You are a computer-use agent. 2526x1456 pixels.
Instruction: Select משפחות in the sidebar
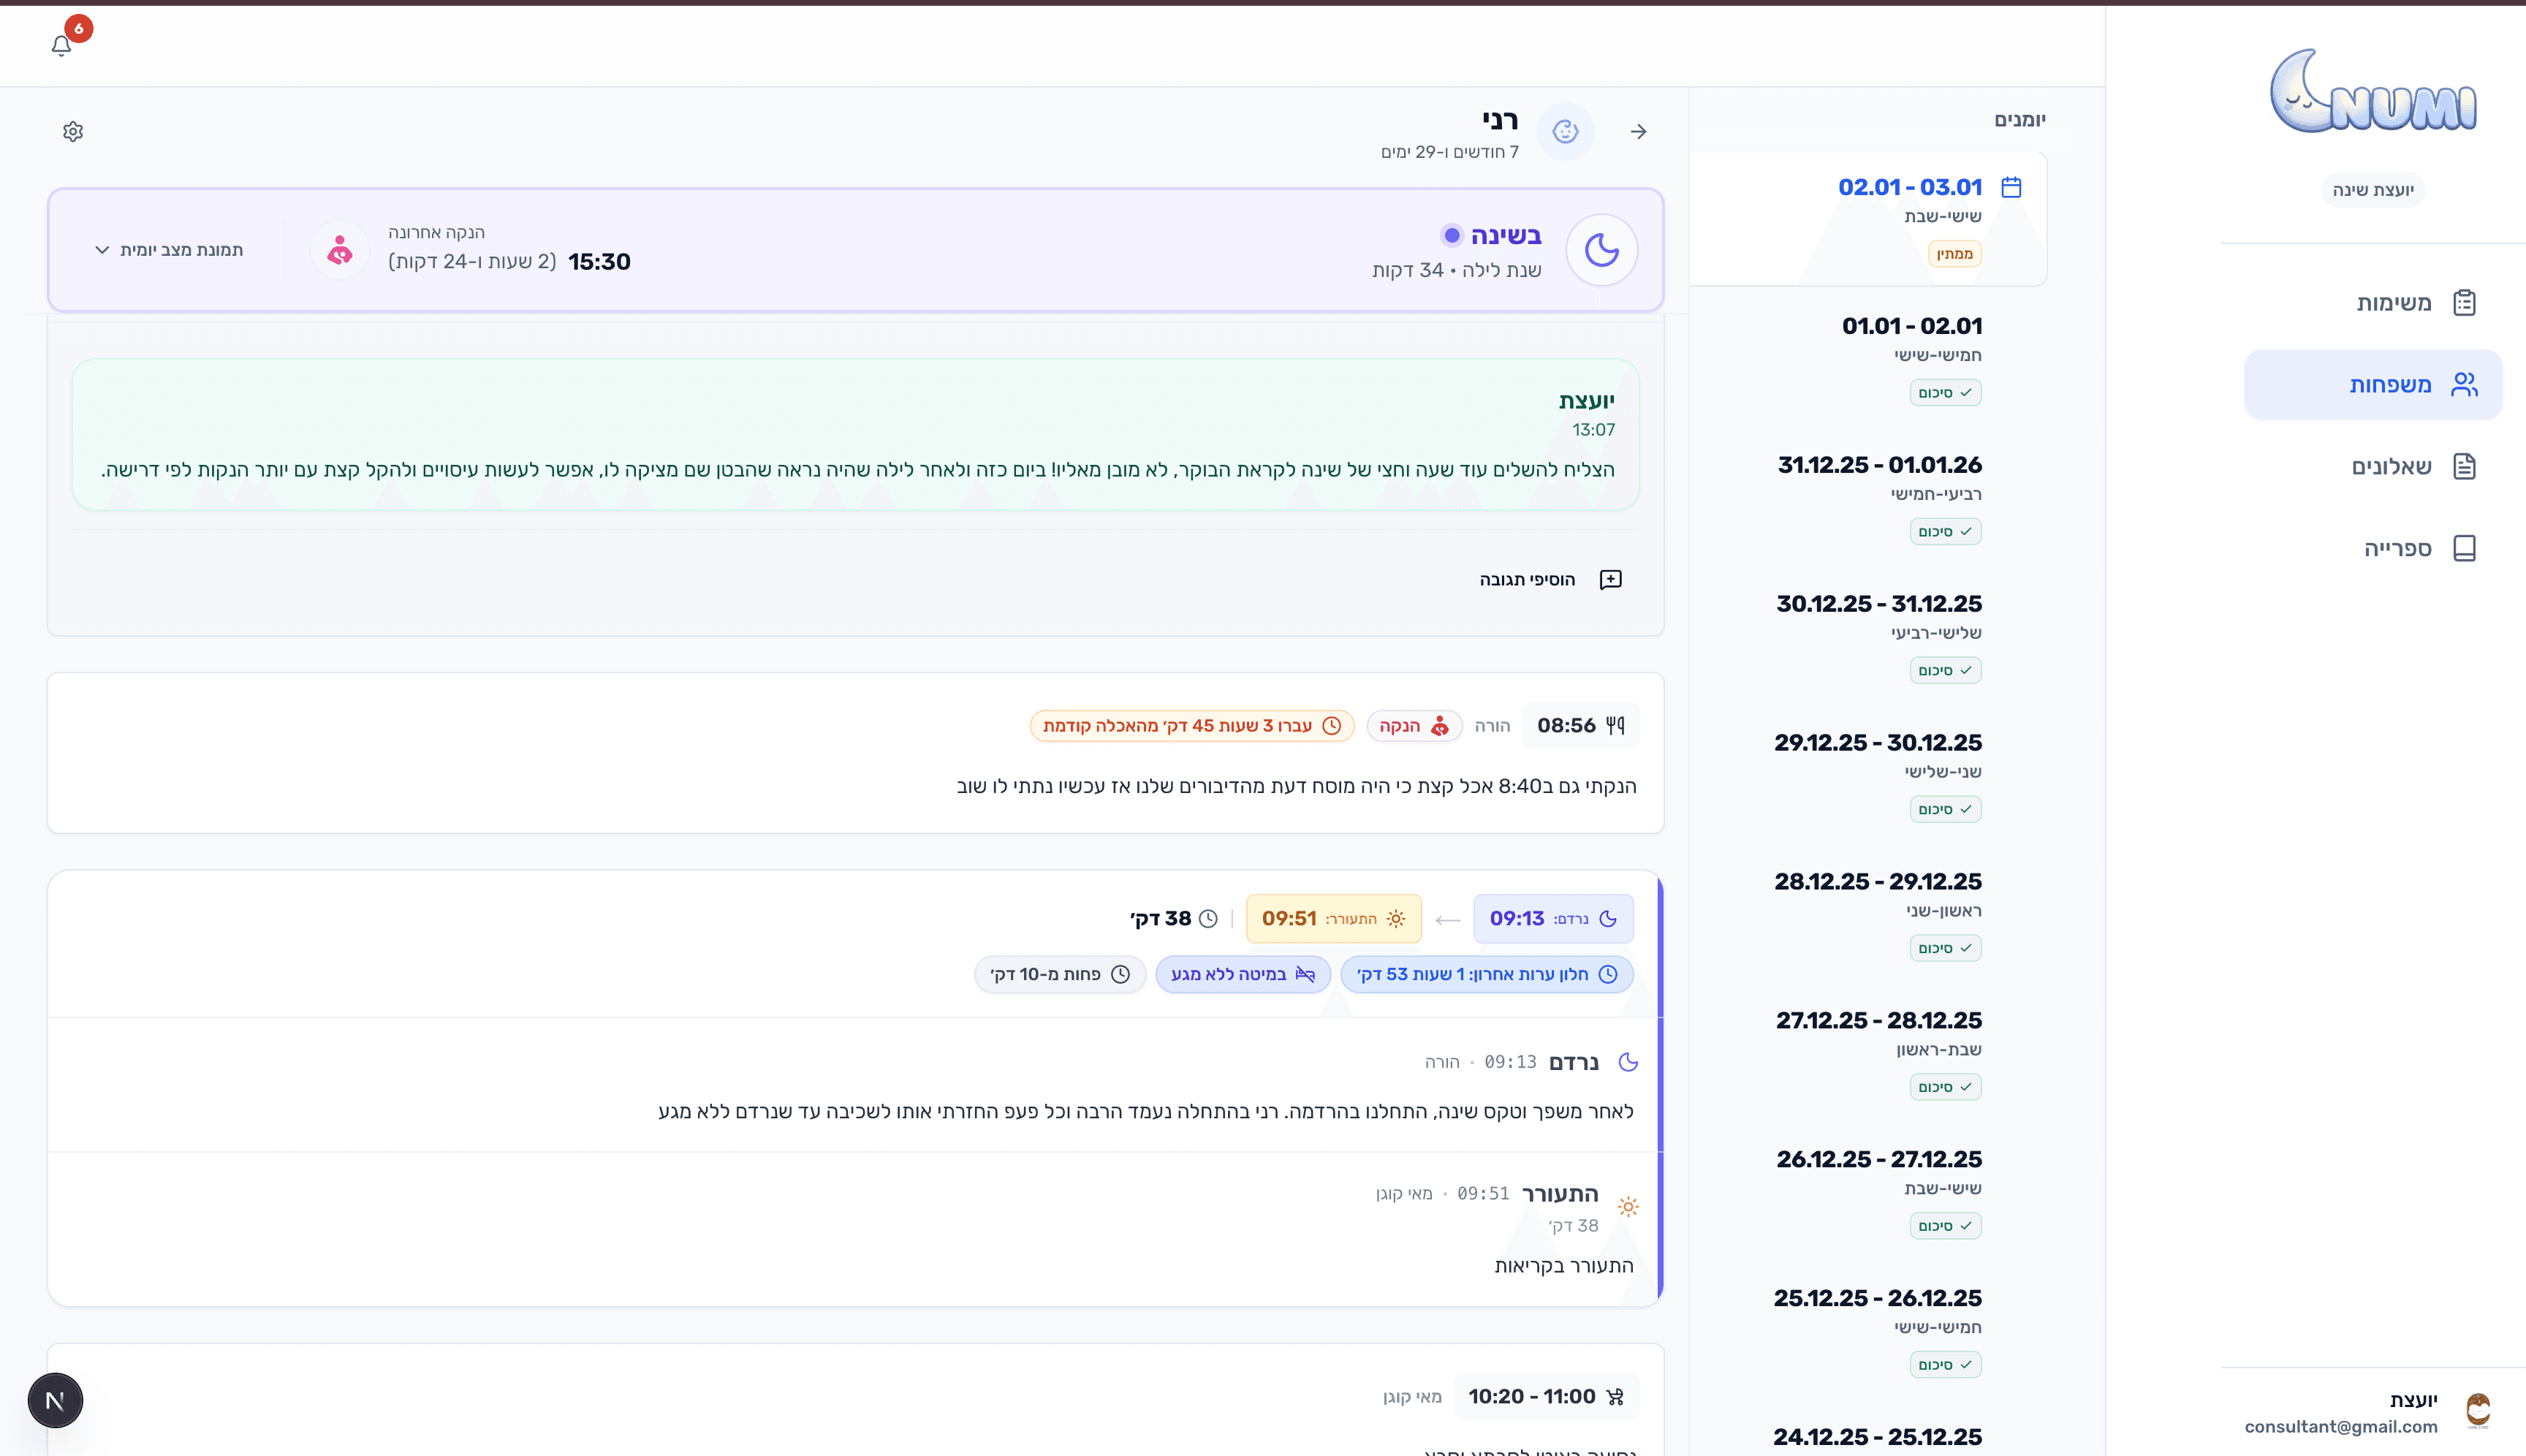pyautogui.click(x=2372, y=385)
